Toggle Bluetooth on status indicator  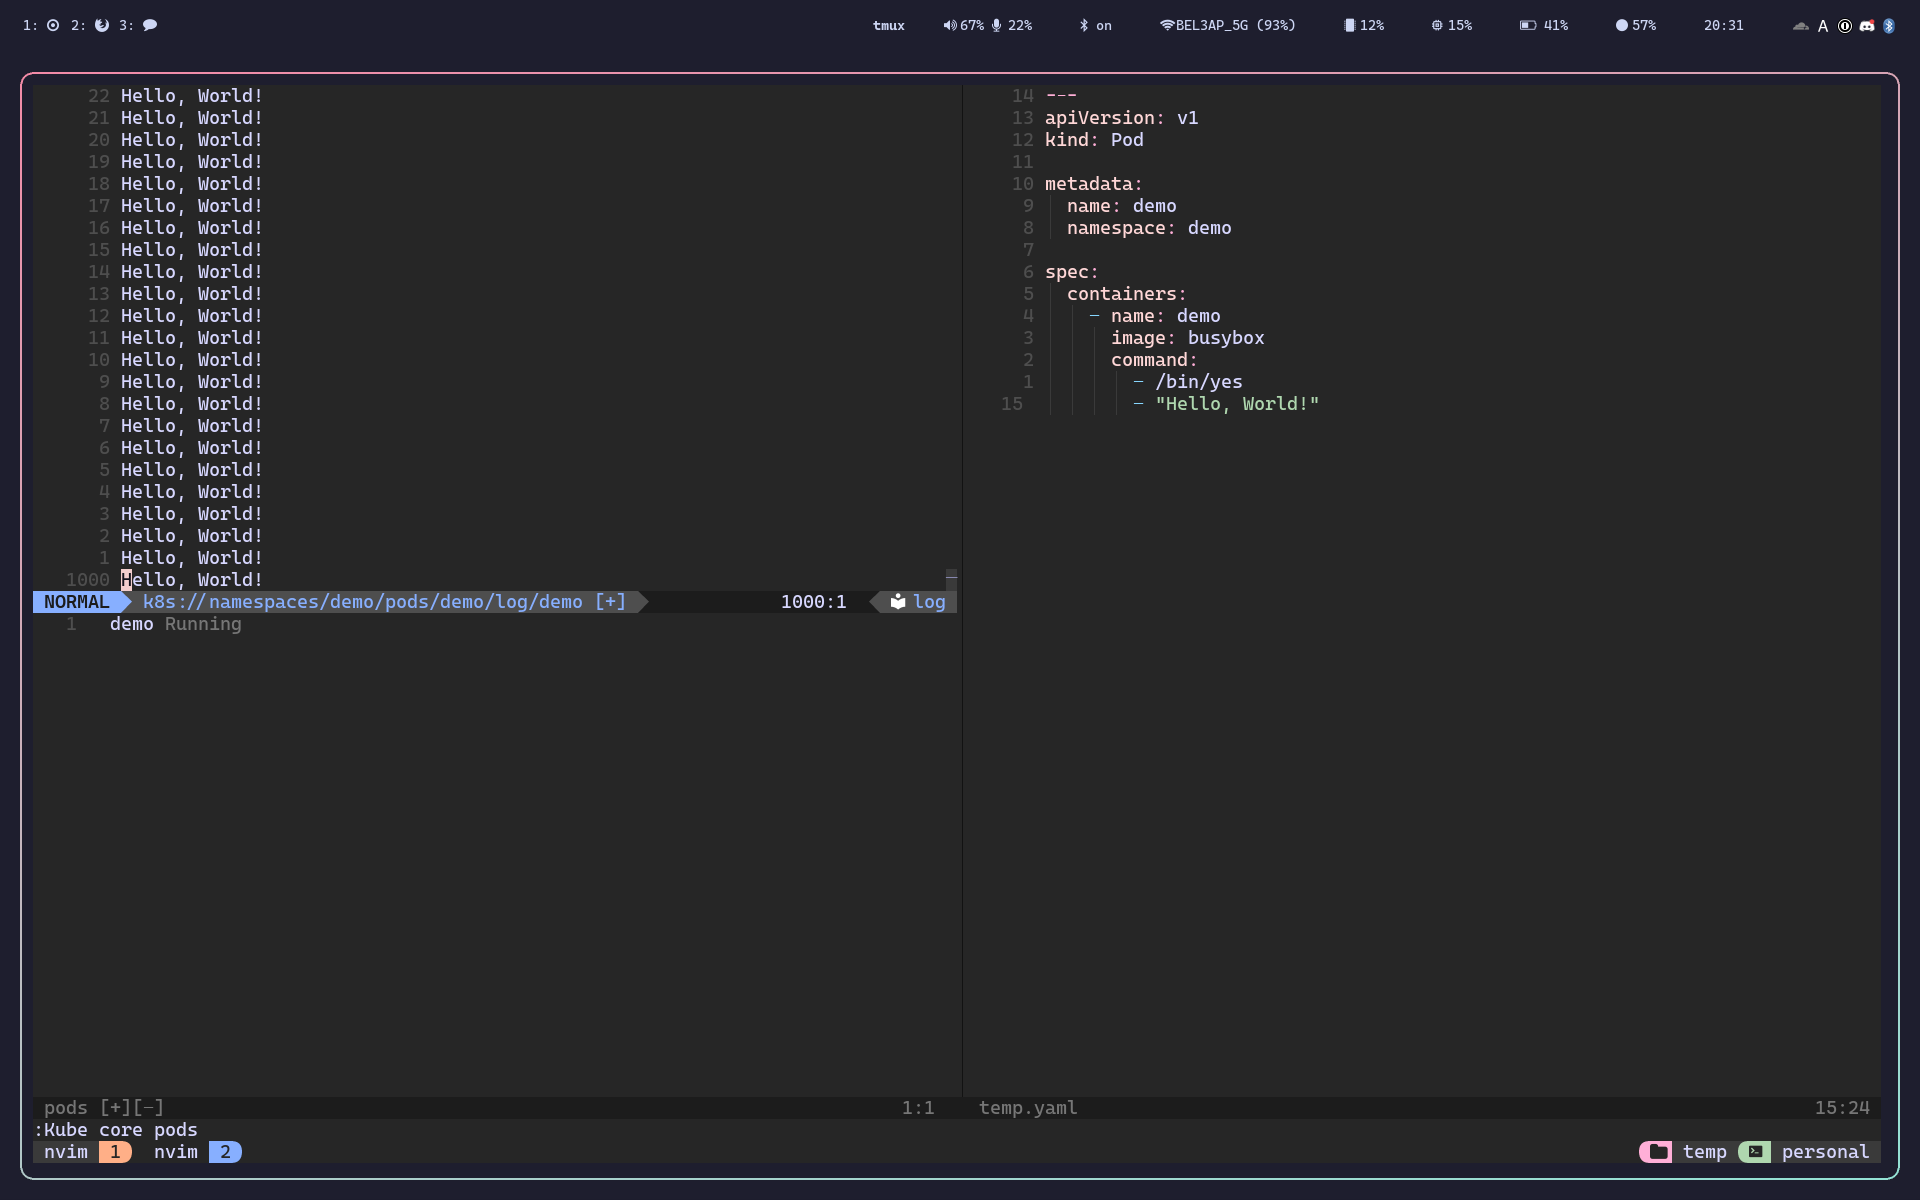pyautogui.click(x=1095, y=25)
